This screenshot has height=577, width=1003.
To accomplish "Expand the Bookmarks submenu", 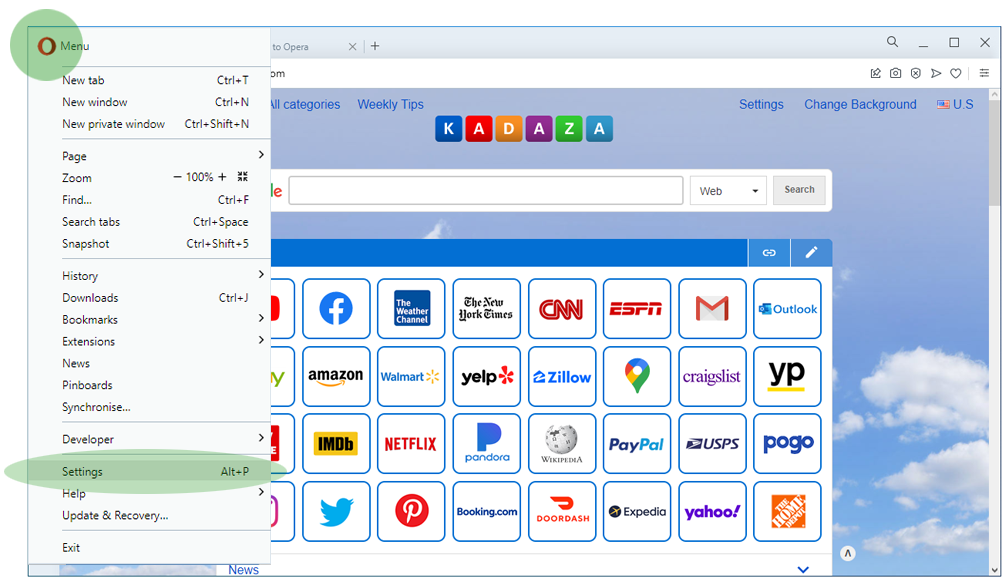I will coord(261,318).
